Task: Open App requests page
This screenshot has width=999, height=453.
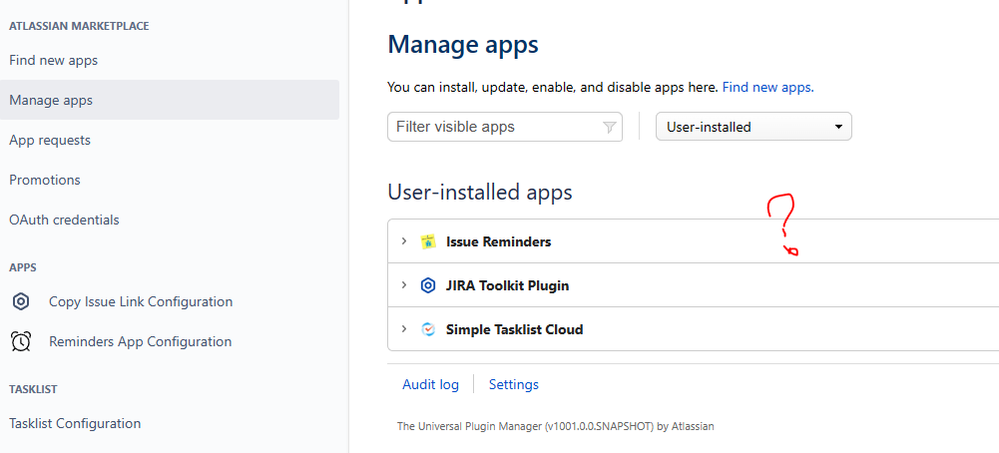Action: (x=50, y=140)
